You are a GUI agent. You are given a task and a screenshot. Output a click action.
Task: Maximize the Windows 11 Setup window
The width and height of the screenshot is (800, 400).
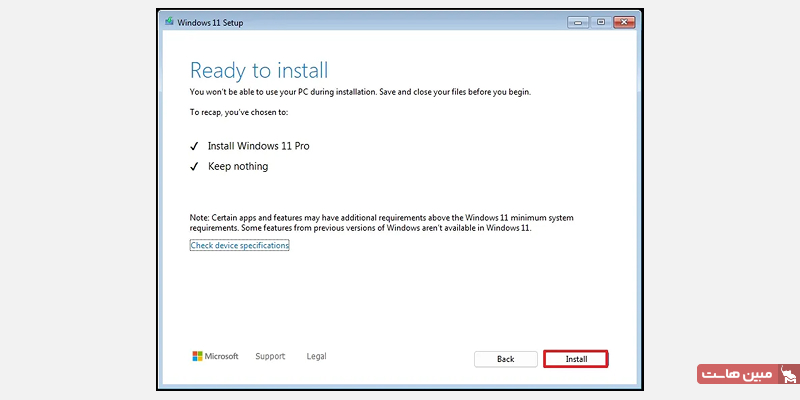point(601,22)
